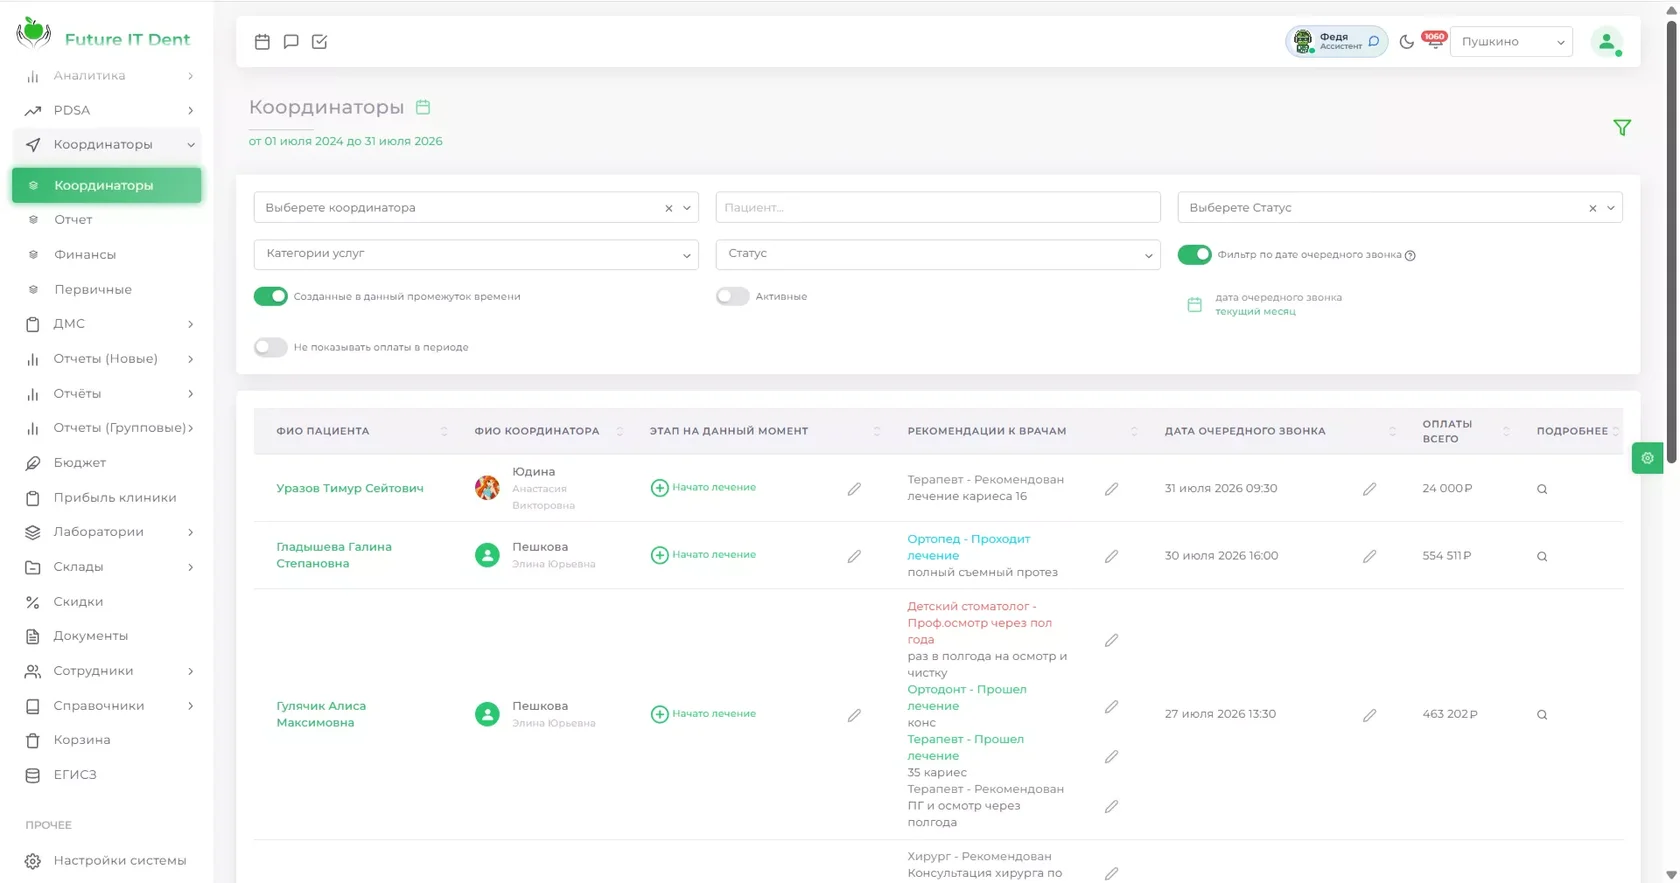
Task: Expand Лаборатории sidebar section
Action: click(107, 532)
